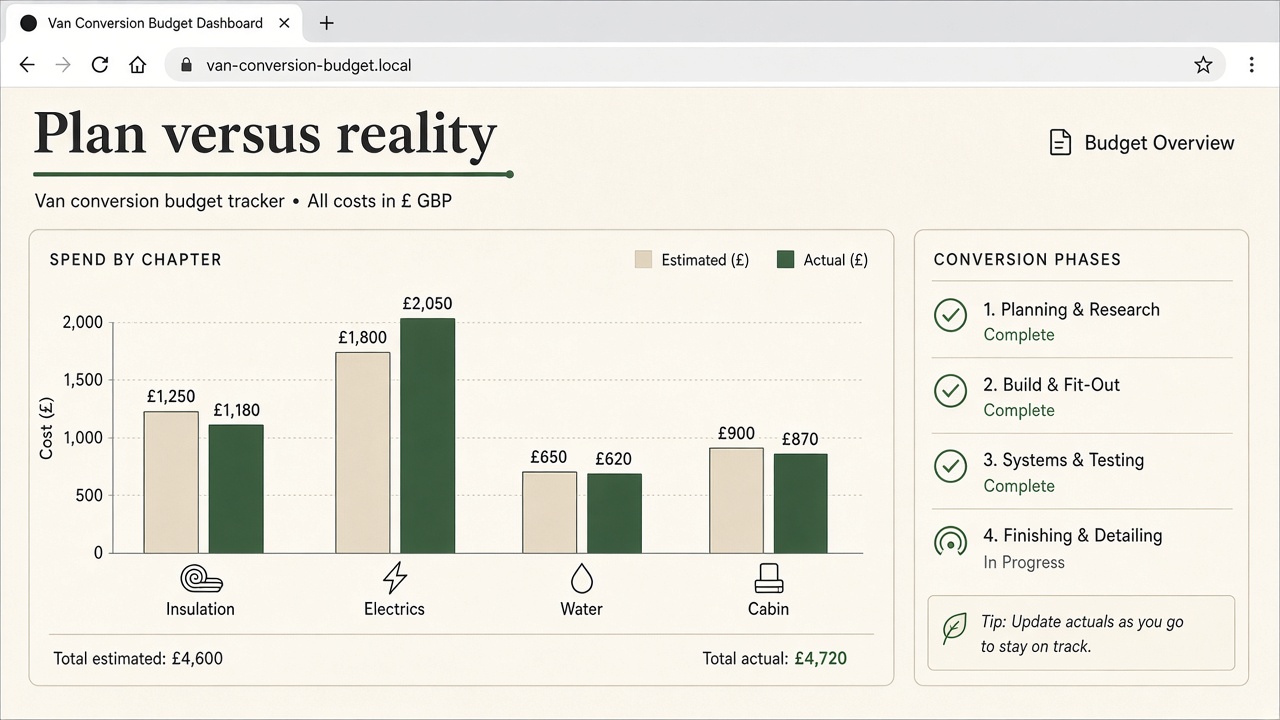
Task: Open a new browser tab
Action: pyautogui.click(x=326, y=23)
